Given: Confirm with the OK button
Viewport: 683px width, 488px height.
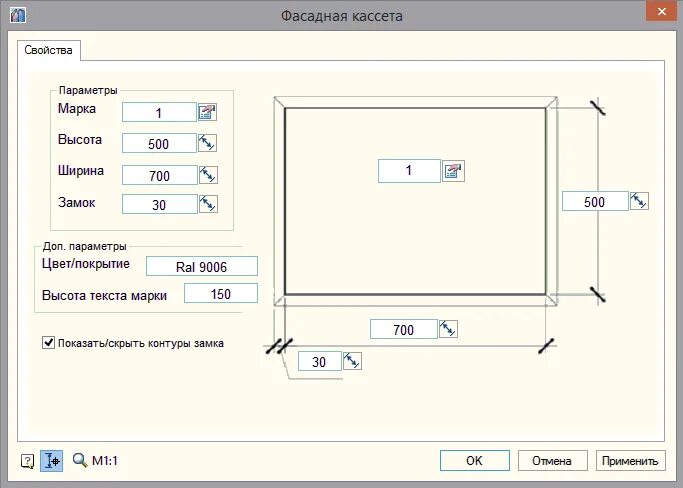Looking at the screenshot, I should (474, 461).
